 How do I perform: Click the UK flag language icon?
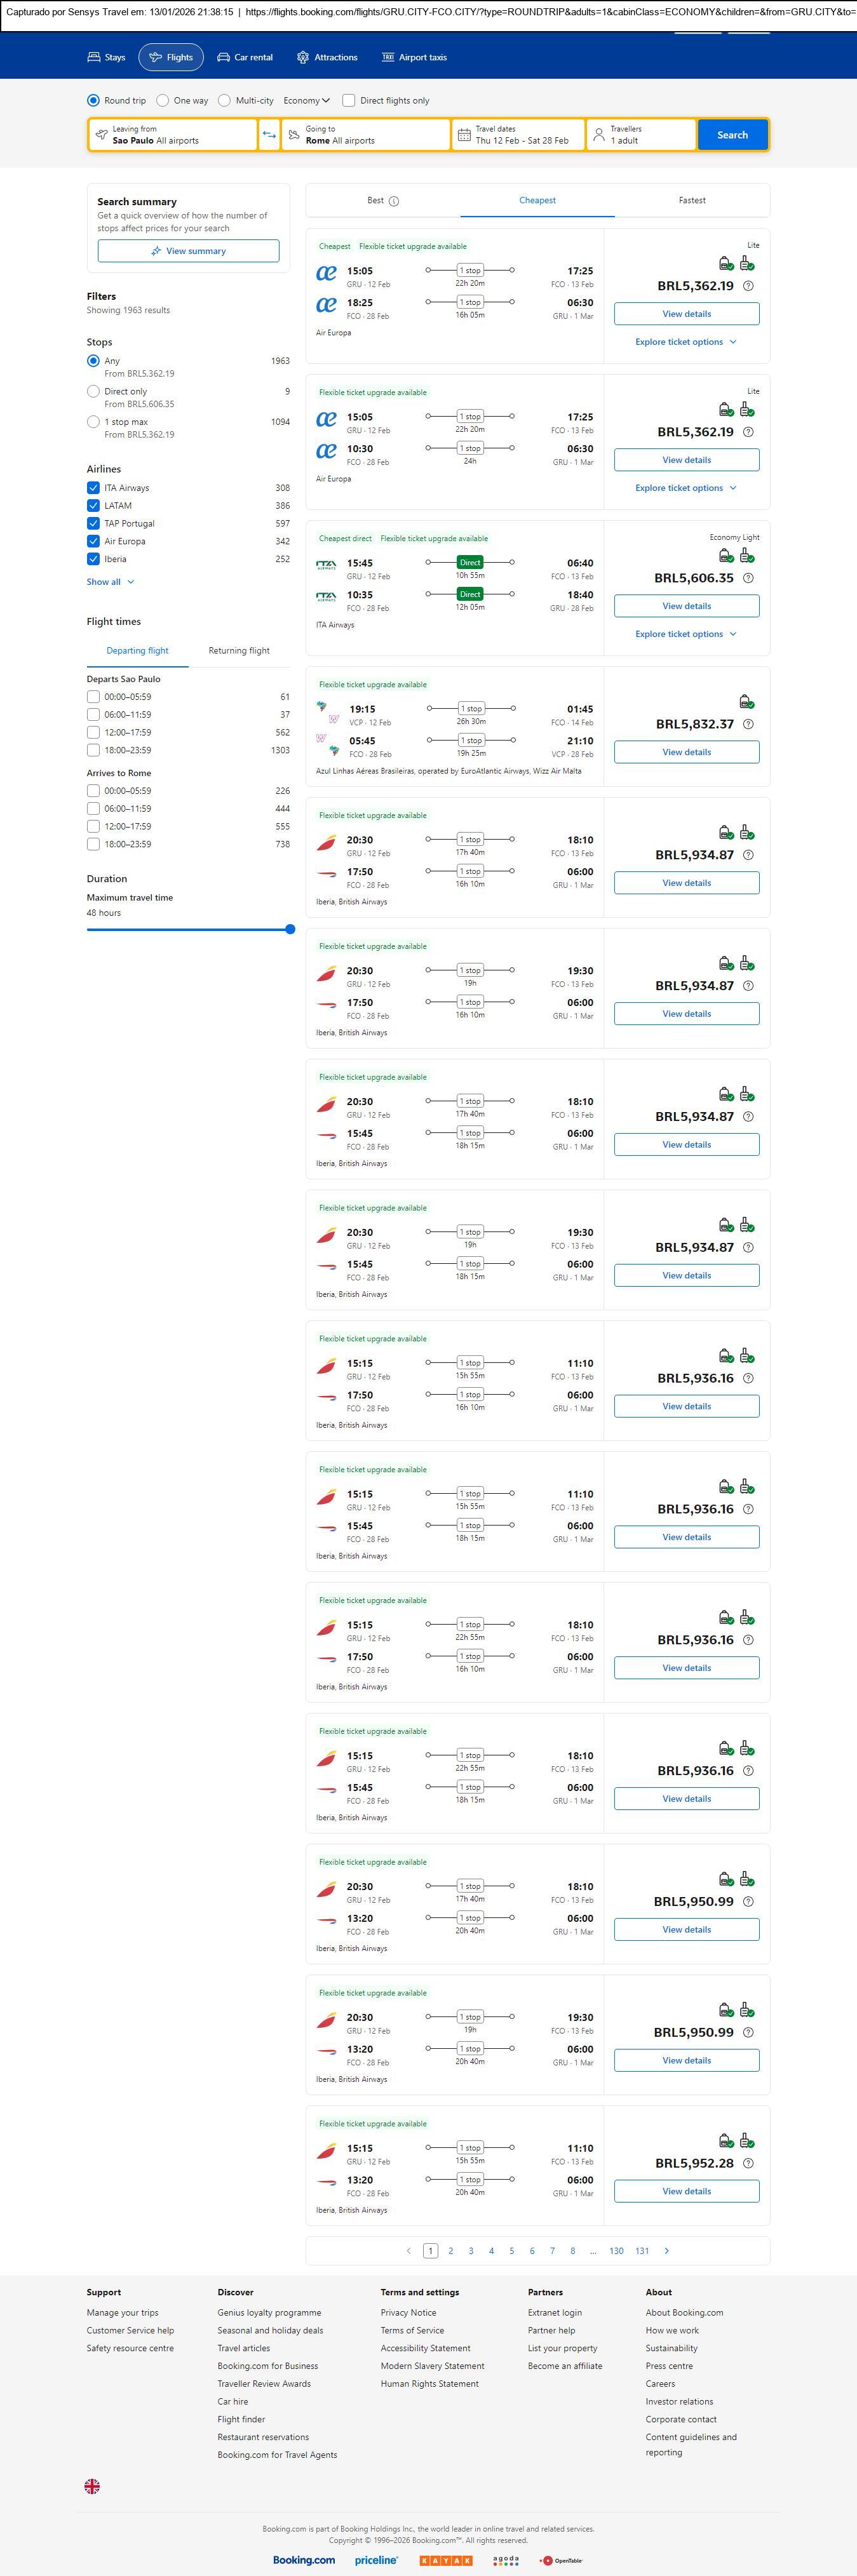tap(92, 2486)
